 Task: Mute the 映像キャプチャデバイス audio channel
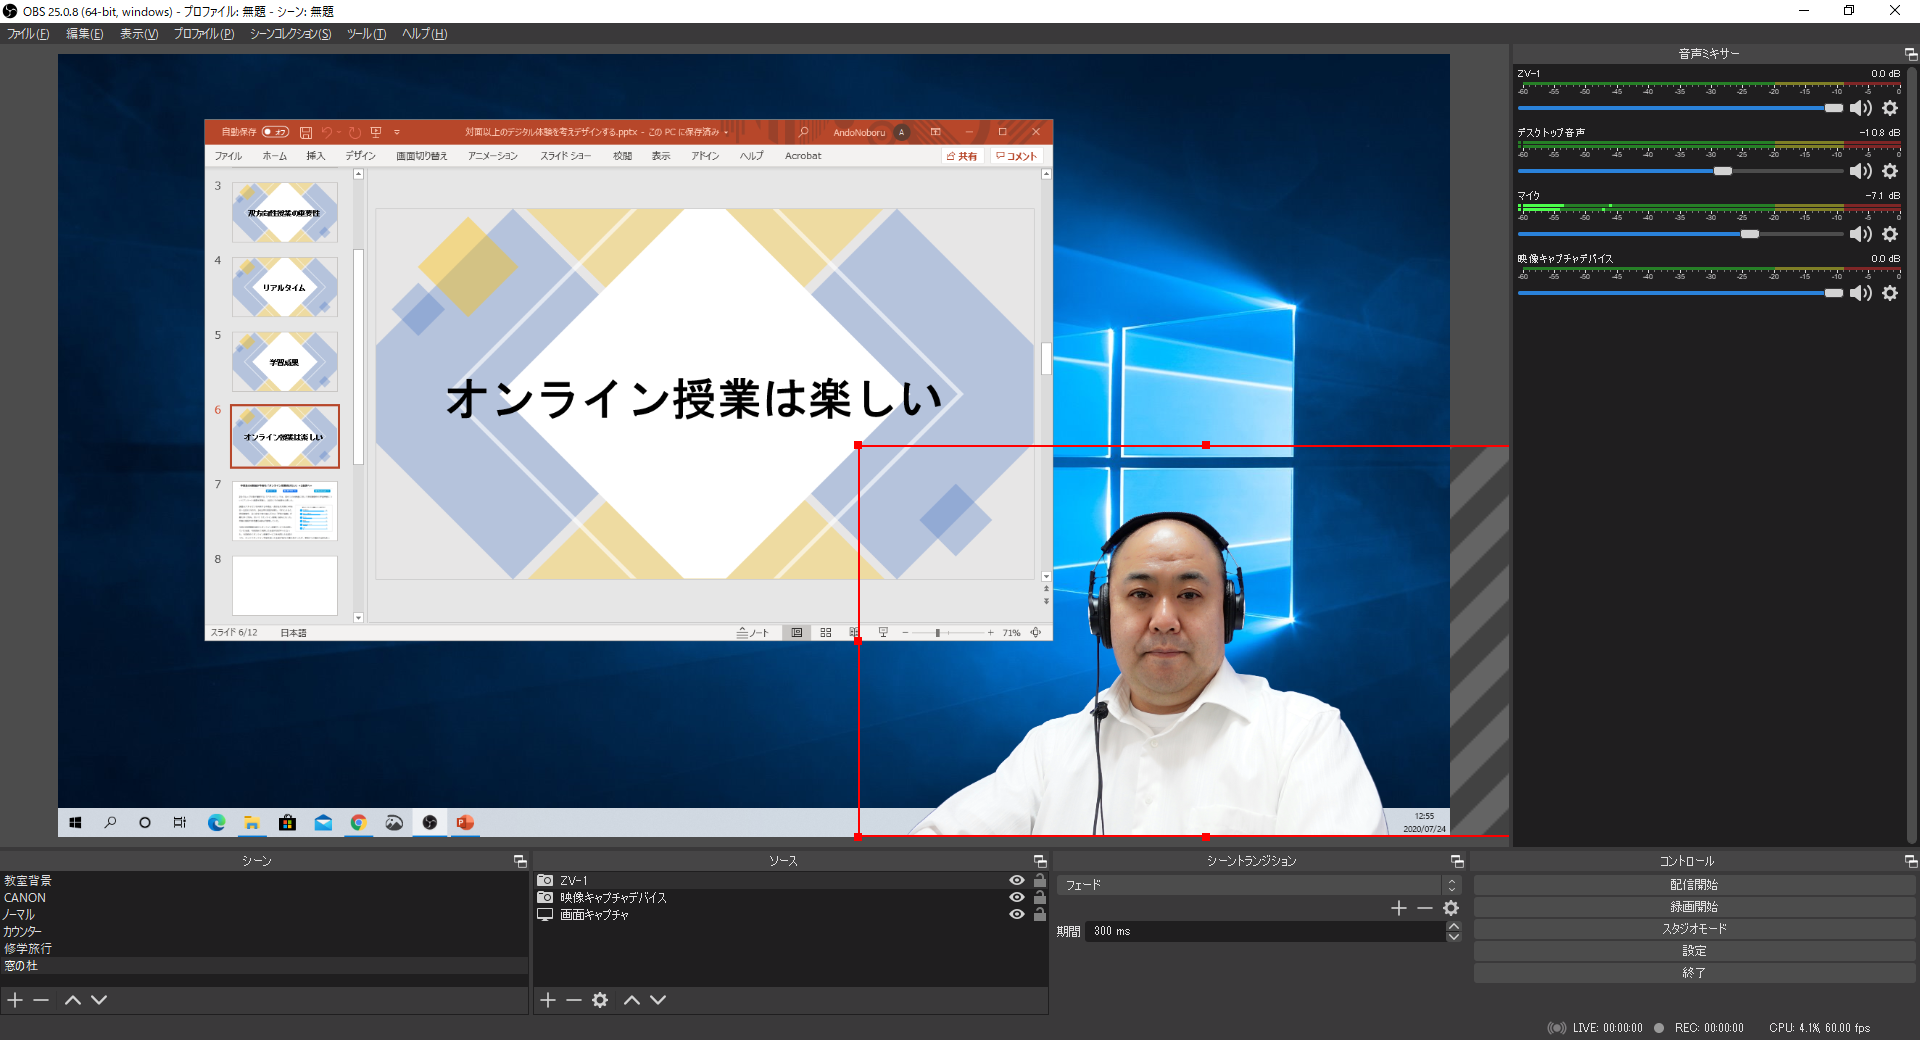coord(1861,293)
